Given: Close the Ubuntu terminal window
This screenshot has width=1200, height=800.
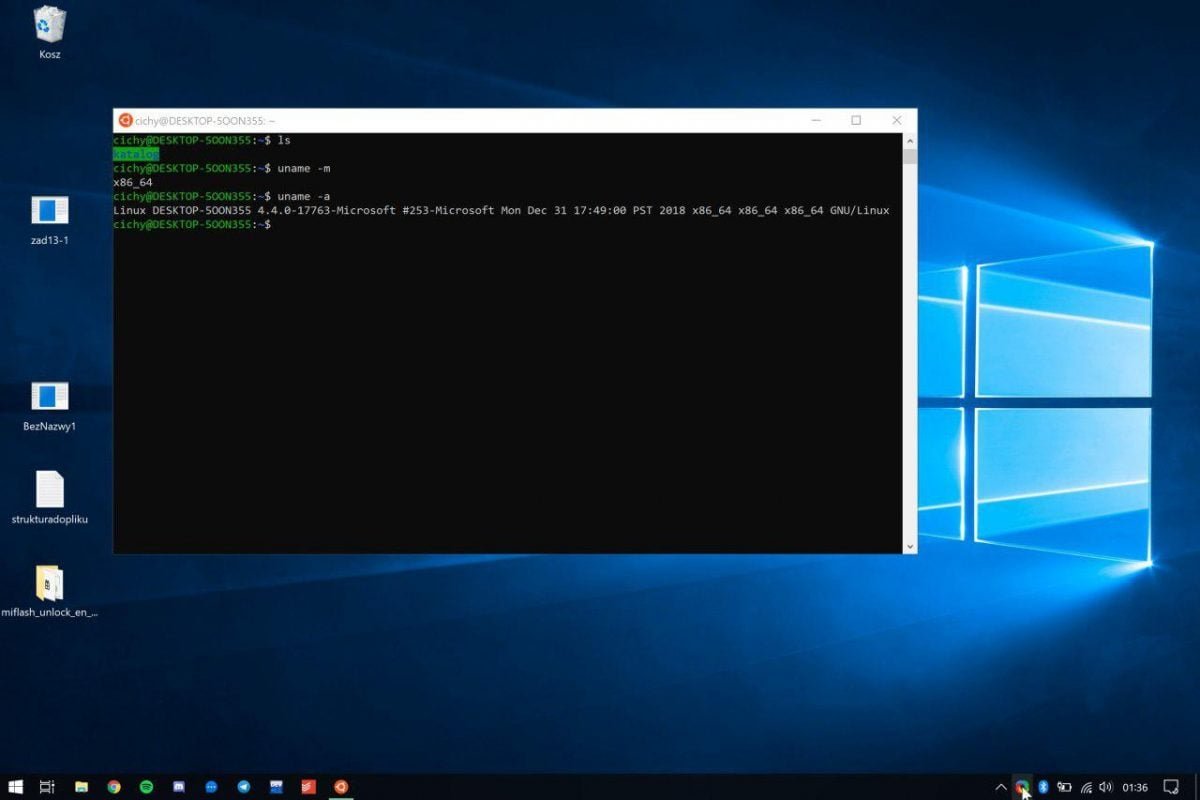Looking at the screenshot, I should [896, 120].
